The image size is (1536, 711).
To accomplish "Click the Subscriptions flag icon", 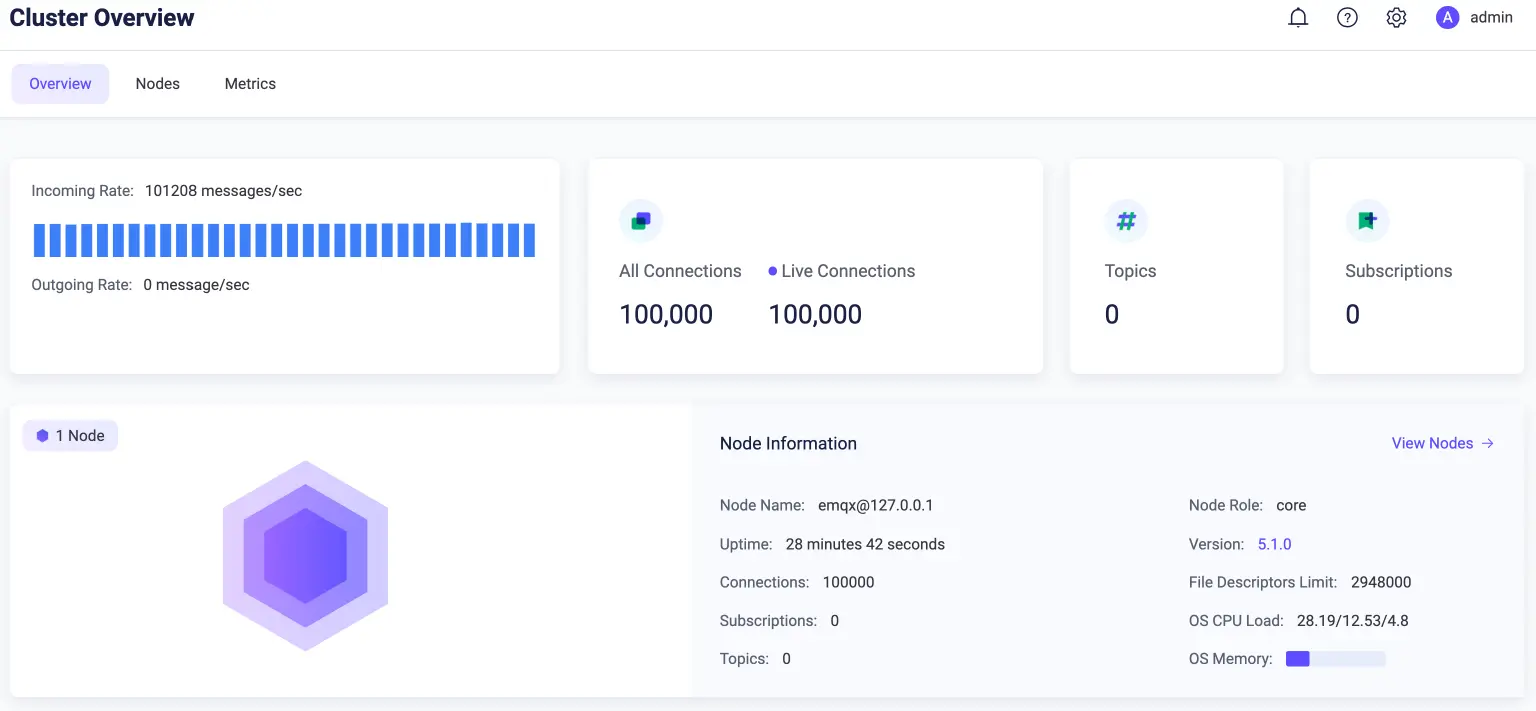I will click(1367, 220).
